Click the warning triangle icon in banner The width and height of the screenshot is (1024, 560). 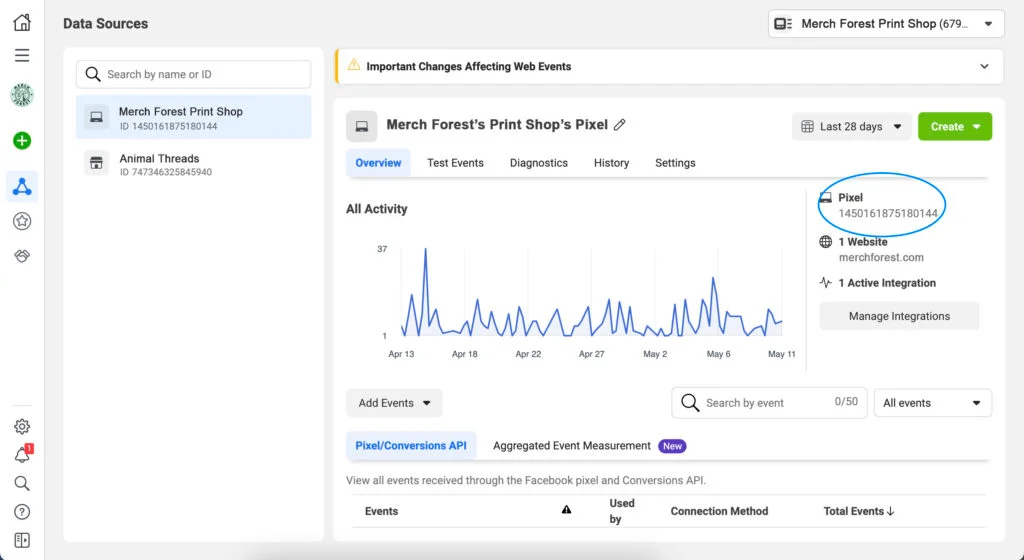353,65
